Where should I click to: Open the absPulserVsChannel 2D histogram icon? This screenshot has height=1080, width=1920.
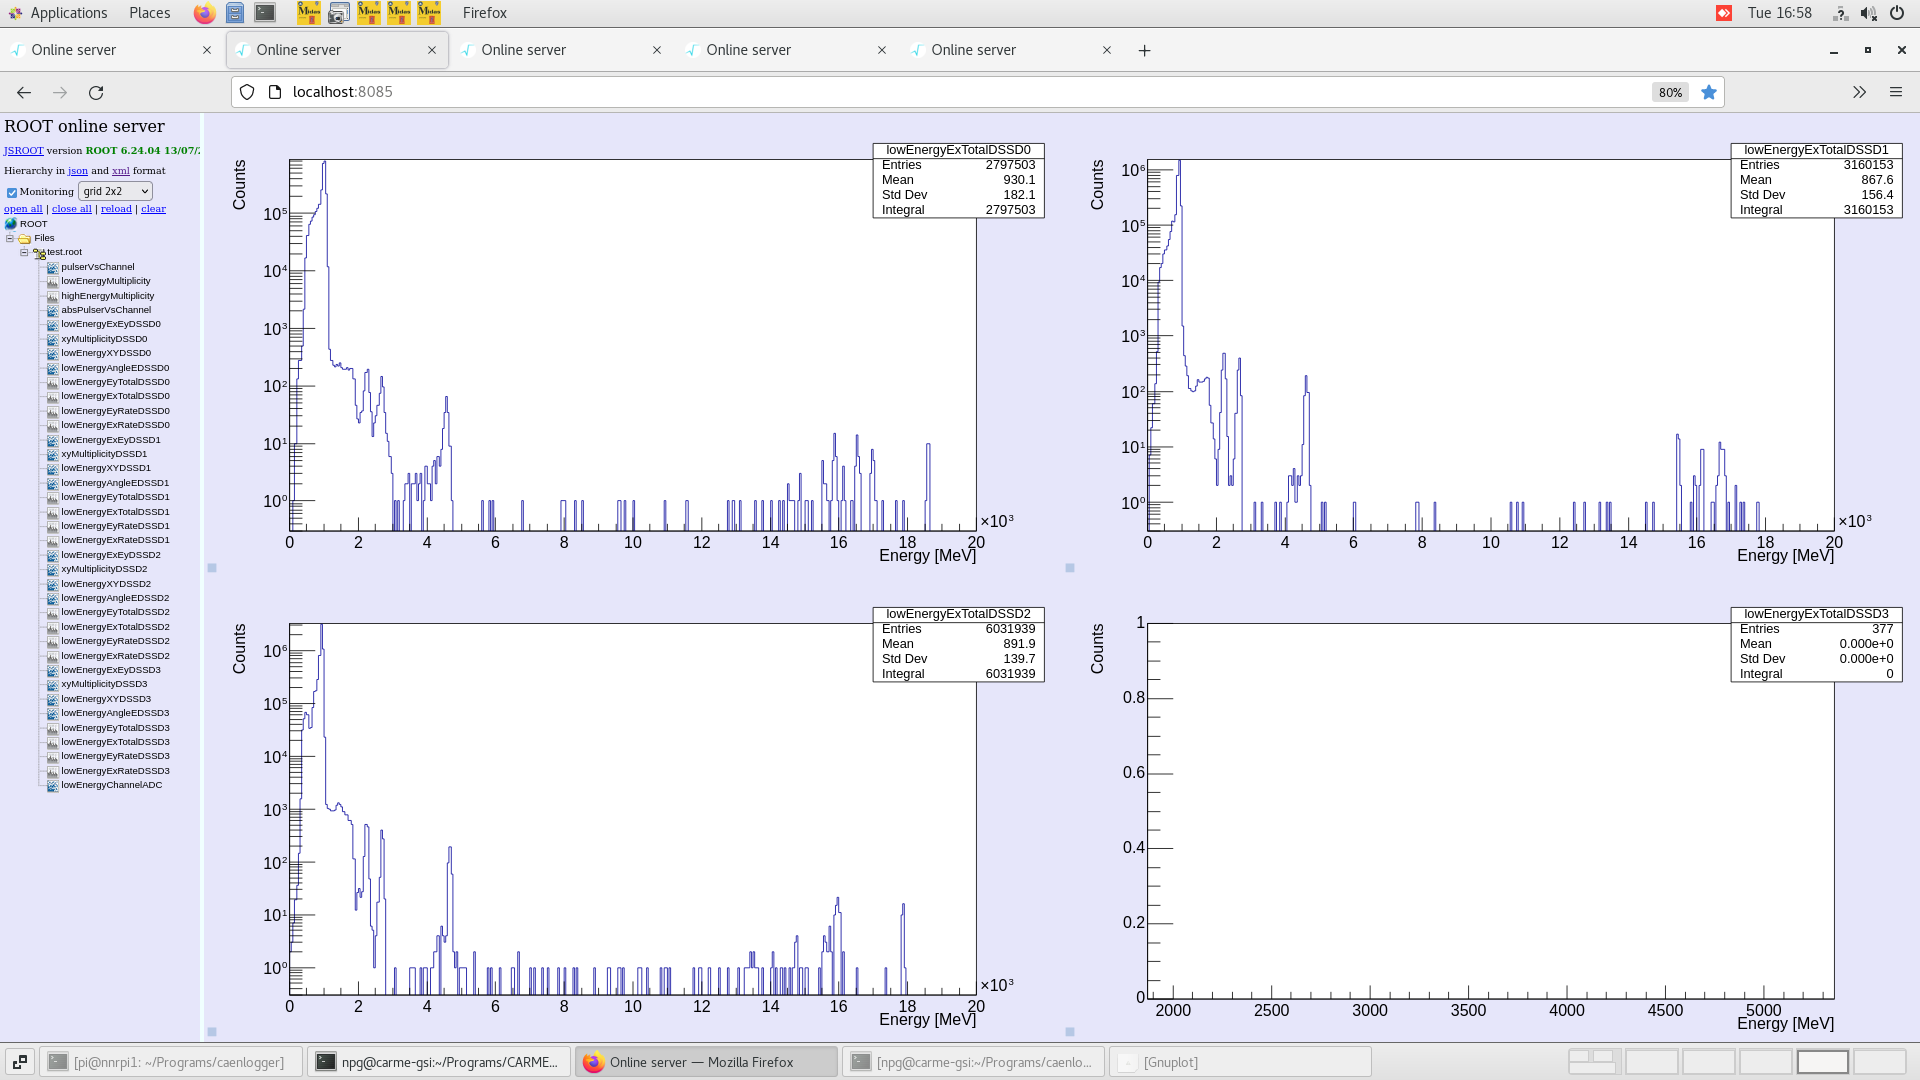coord(51,310)
